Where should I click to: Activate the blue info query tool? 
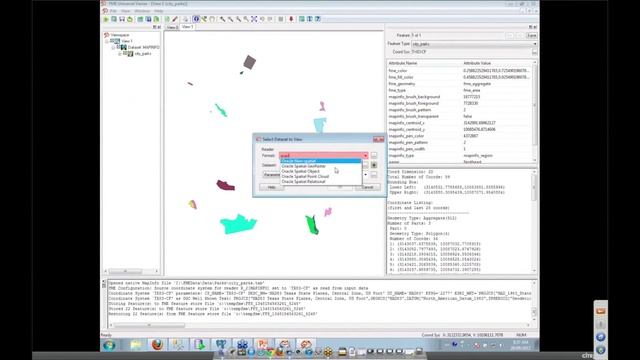196,19
